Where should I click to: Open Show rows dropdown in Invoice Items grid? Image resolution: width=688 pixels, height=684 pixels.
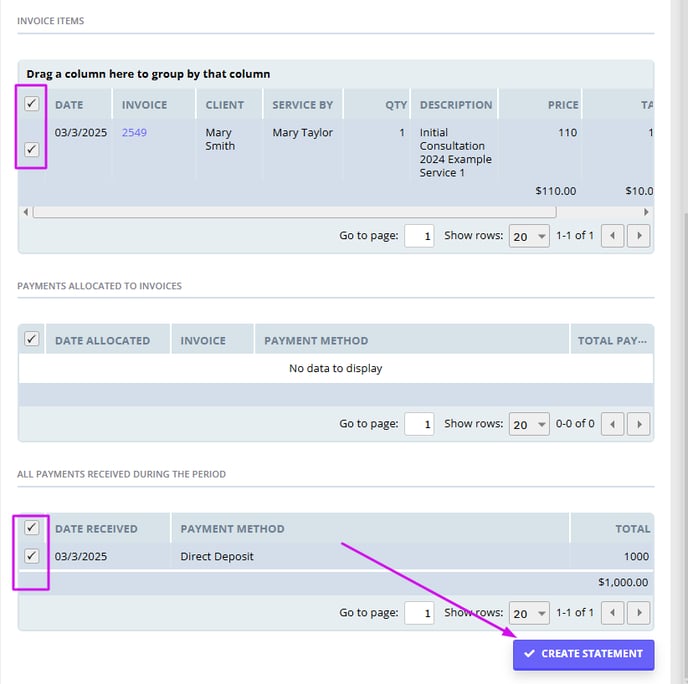click(529, 236)
